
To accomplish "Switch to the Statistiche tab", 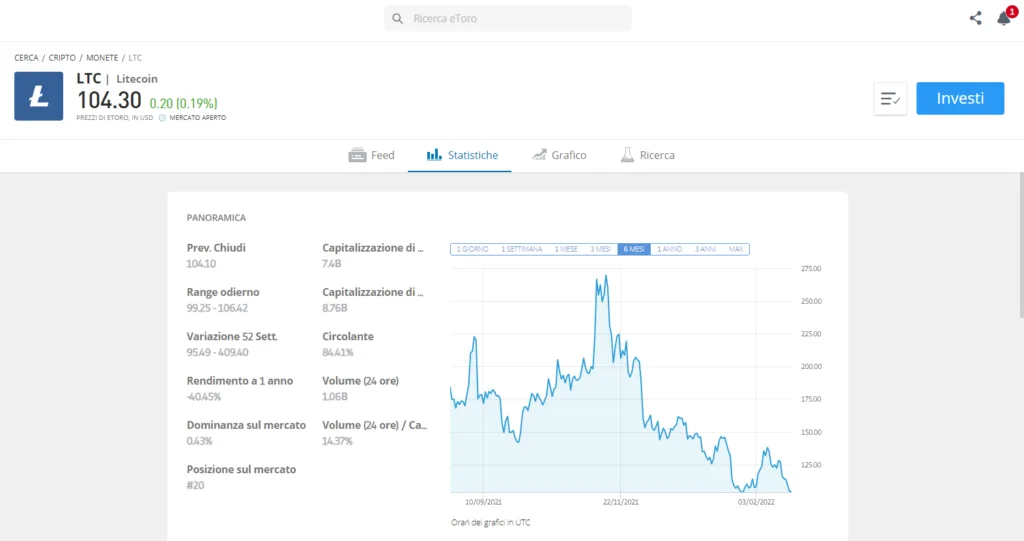I will (x=460, y=155).
